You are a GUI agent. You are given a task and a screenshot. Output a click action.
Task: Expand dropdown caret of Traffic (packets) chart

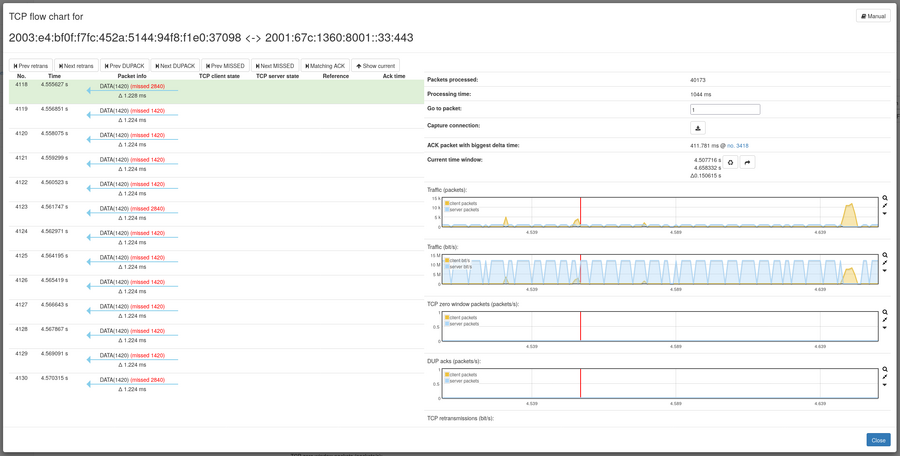click(884, 213)
